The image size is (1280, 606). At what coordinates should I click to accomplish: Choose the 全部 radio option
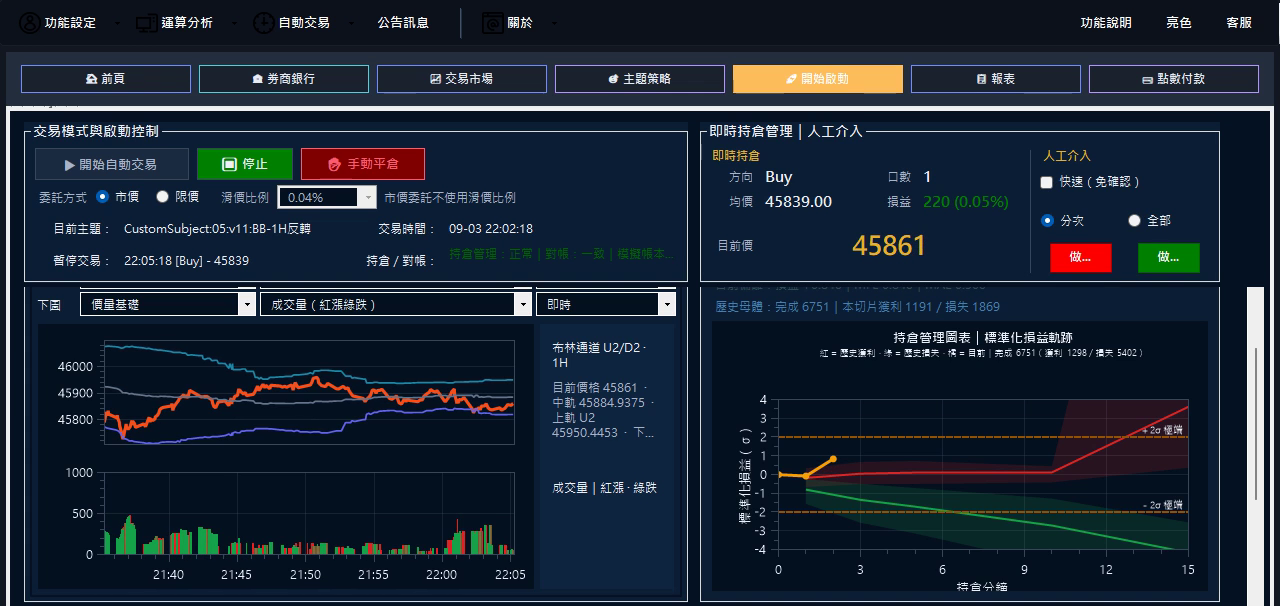(1134, 220)
